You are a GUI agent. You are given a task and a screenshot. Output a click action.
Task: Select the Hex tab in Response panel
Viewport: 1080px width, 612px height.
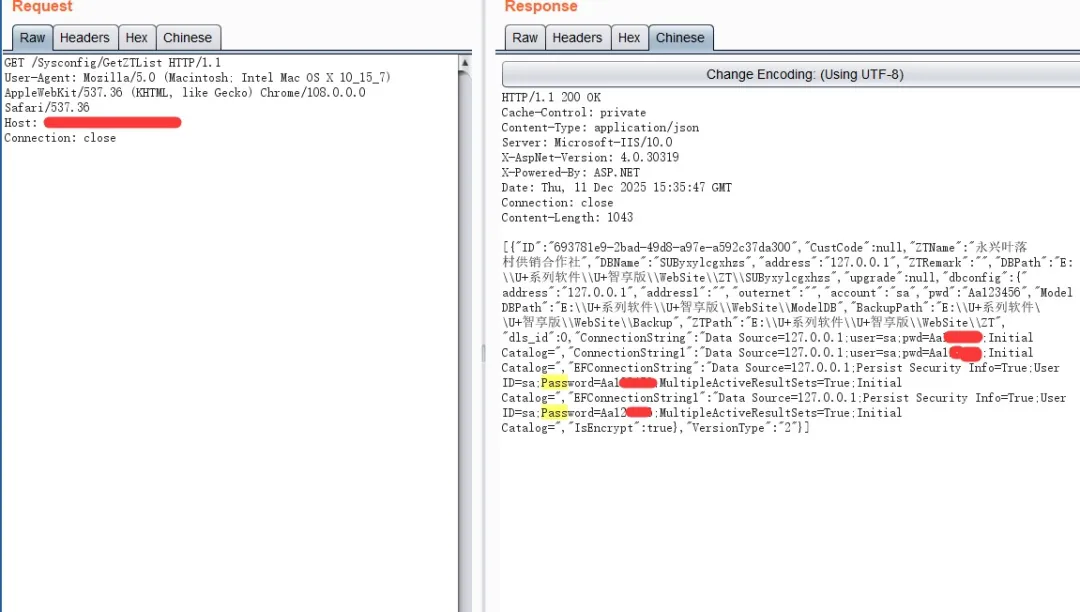click(629, 38)
